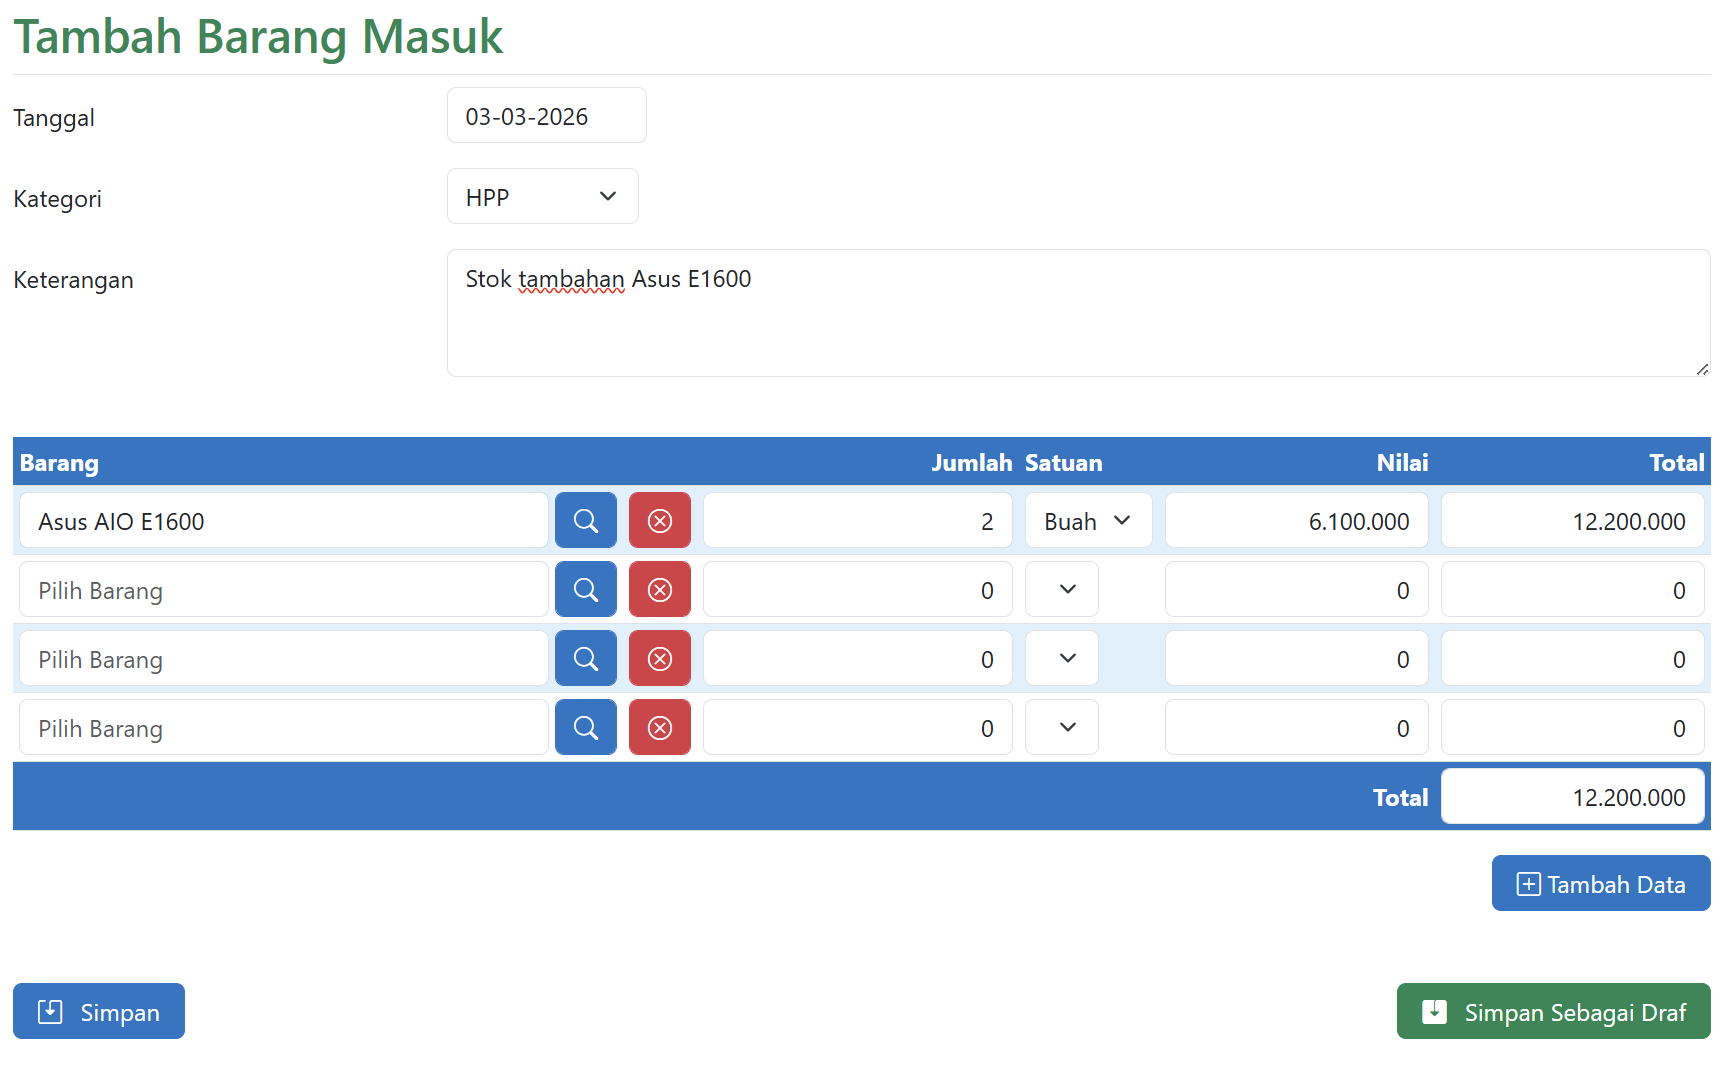Save the form with Simpan
The width and height of the screenshot is (1729, 1070).
(99, 1011)
